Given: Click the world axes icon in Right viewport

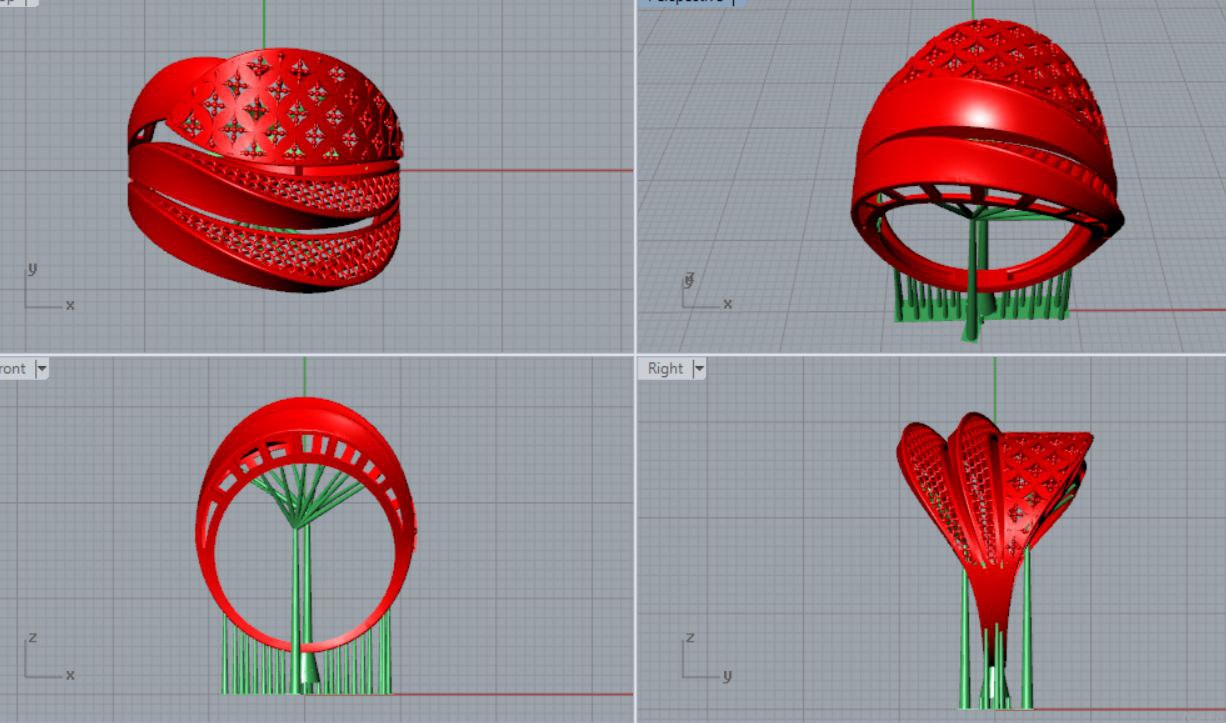Looking at the screenshot, I should (702, 660).
